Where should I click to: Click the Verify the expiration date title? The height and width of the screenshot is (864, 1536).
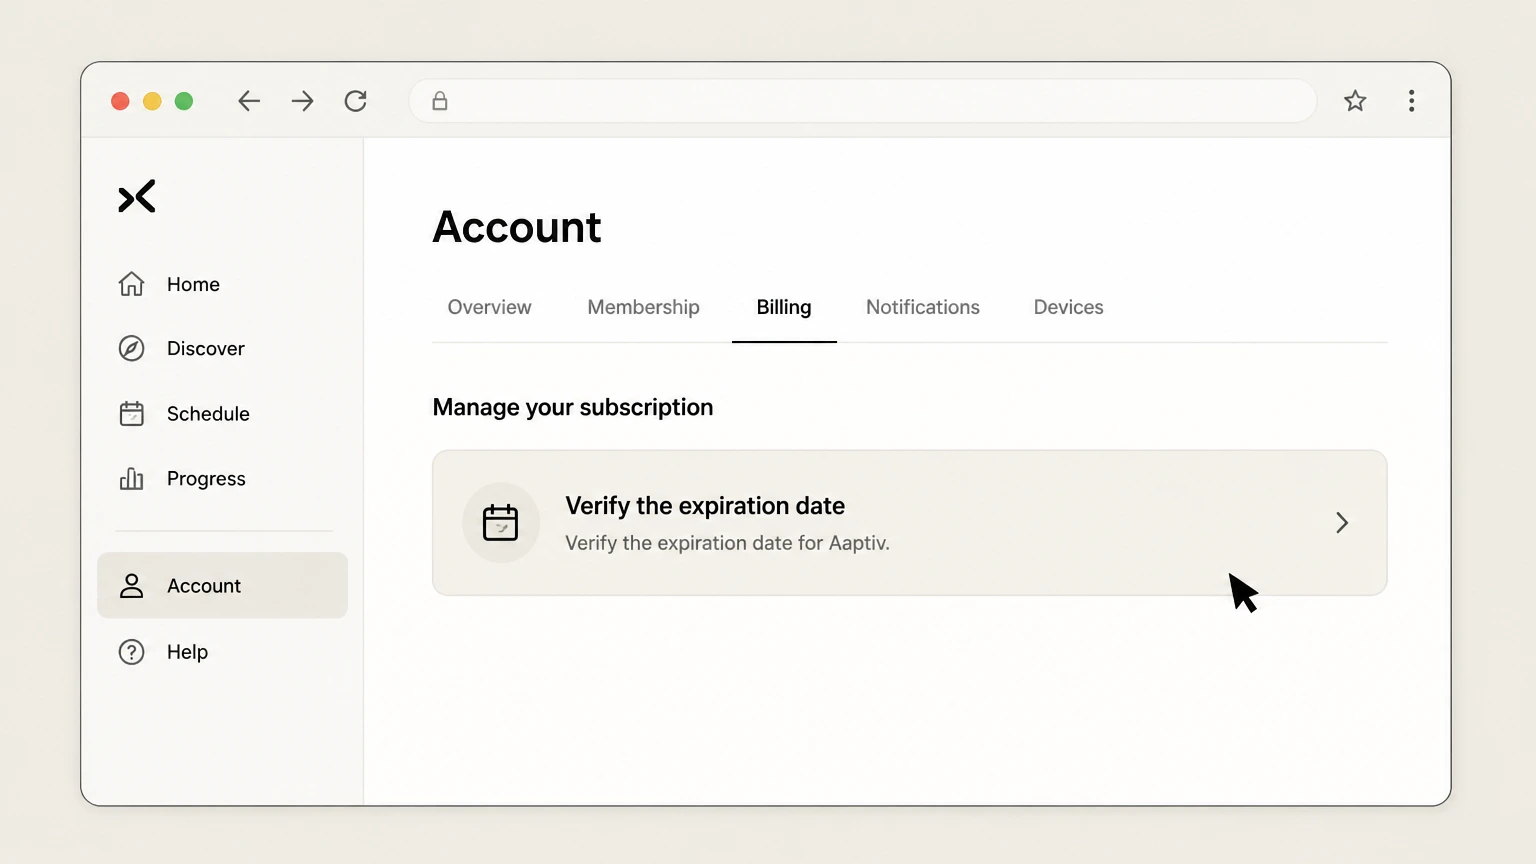point(705,506)
